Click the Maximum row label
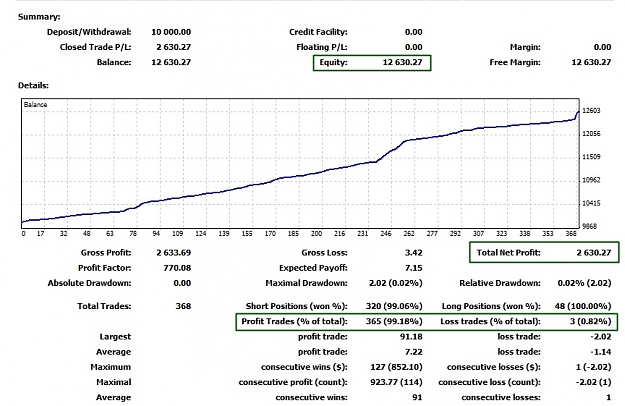Viewport: 625px width, 406px height. (x=110, y=367)
